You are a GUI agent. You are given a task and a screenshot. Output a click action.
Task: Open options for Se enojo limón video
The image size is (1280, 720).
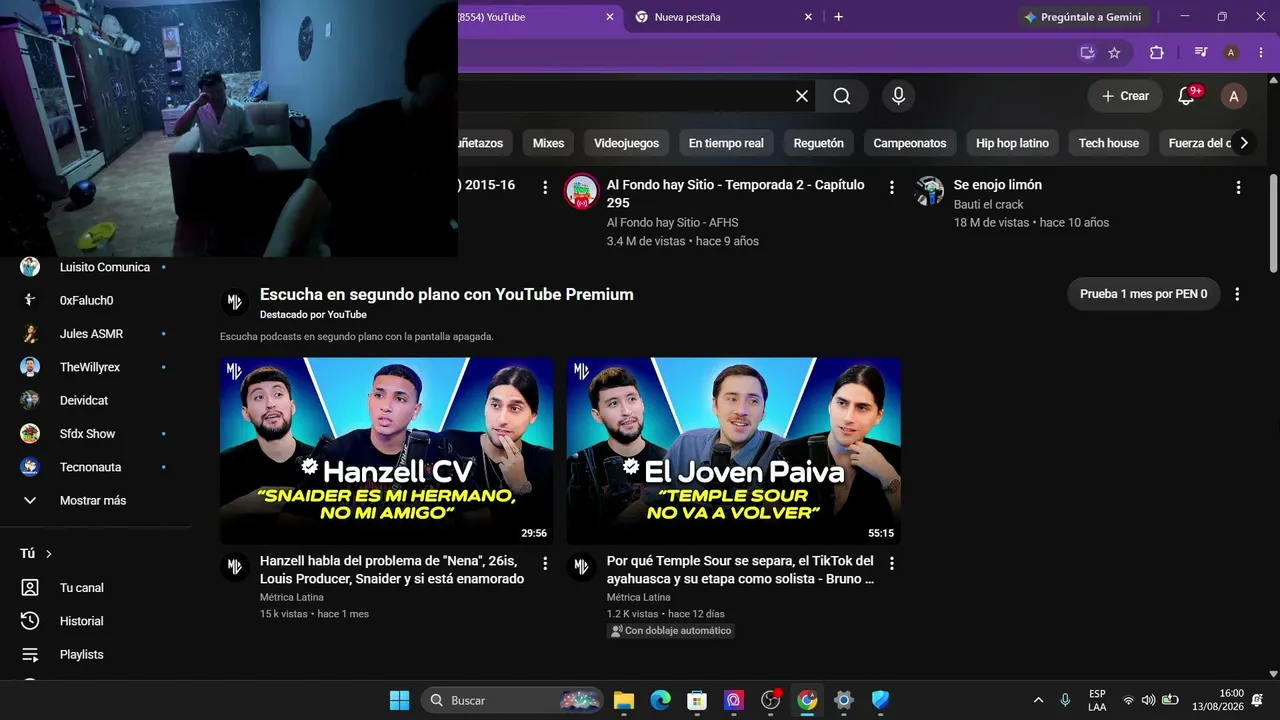[1238, 187]
